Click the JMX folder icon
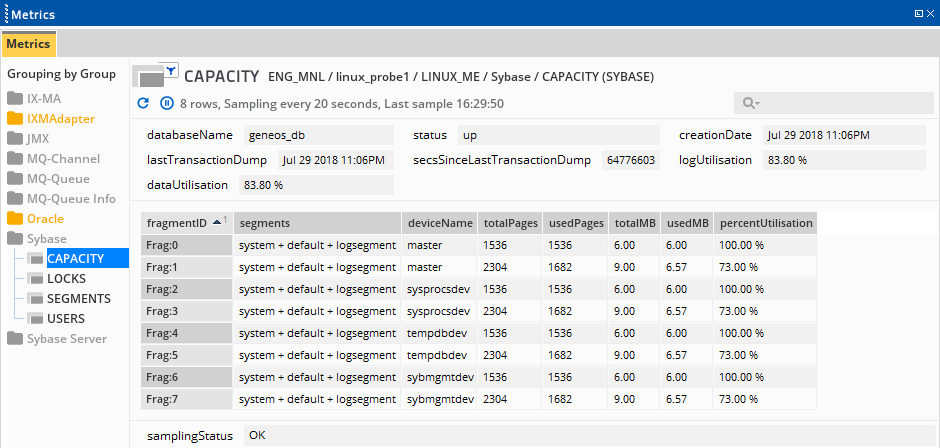Image resolution: width=940 pixels, height=448 pixels. (x=15, y=139)
